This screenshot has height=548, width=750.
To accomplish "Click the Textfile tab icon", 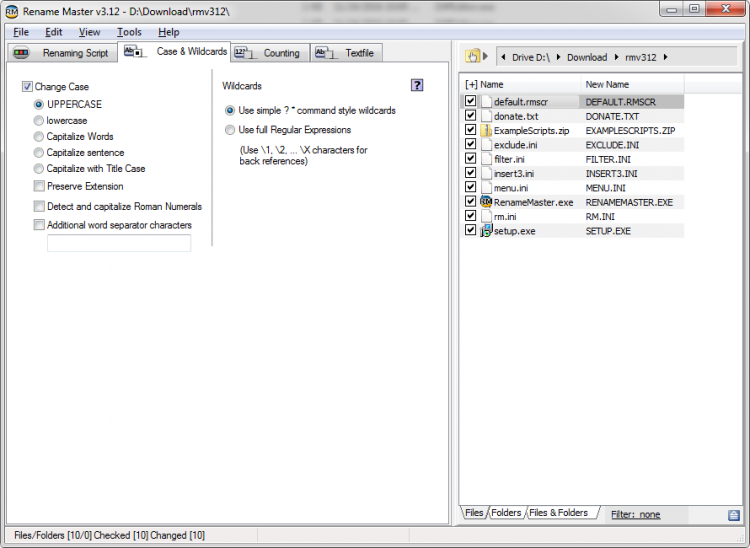I will coord(325,53).
